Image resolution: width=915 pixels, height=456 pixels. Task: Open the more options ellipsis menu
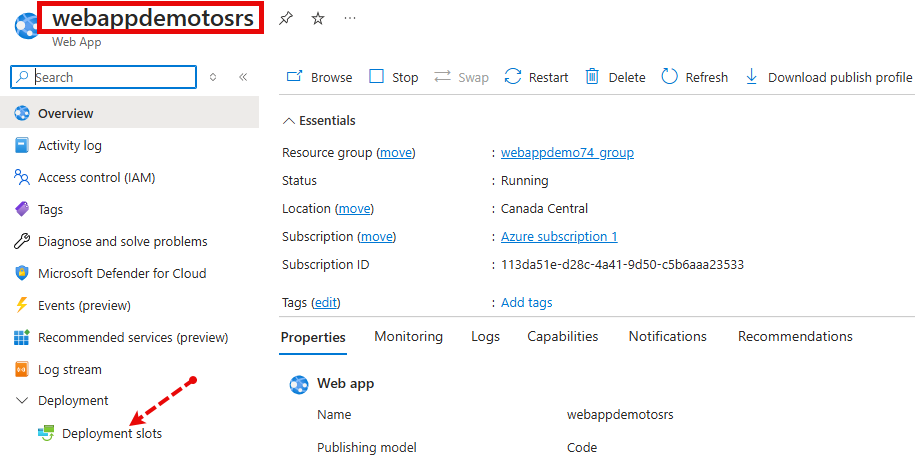point(350,19)
